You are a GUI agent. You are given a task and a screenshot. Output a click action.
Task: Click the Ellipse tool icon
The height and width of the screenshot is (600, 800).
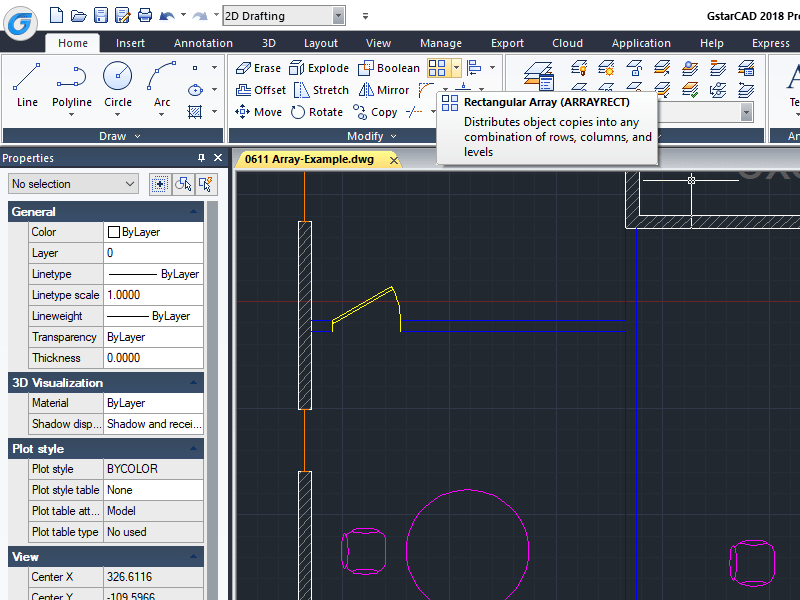[195, 90]
